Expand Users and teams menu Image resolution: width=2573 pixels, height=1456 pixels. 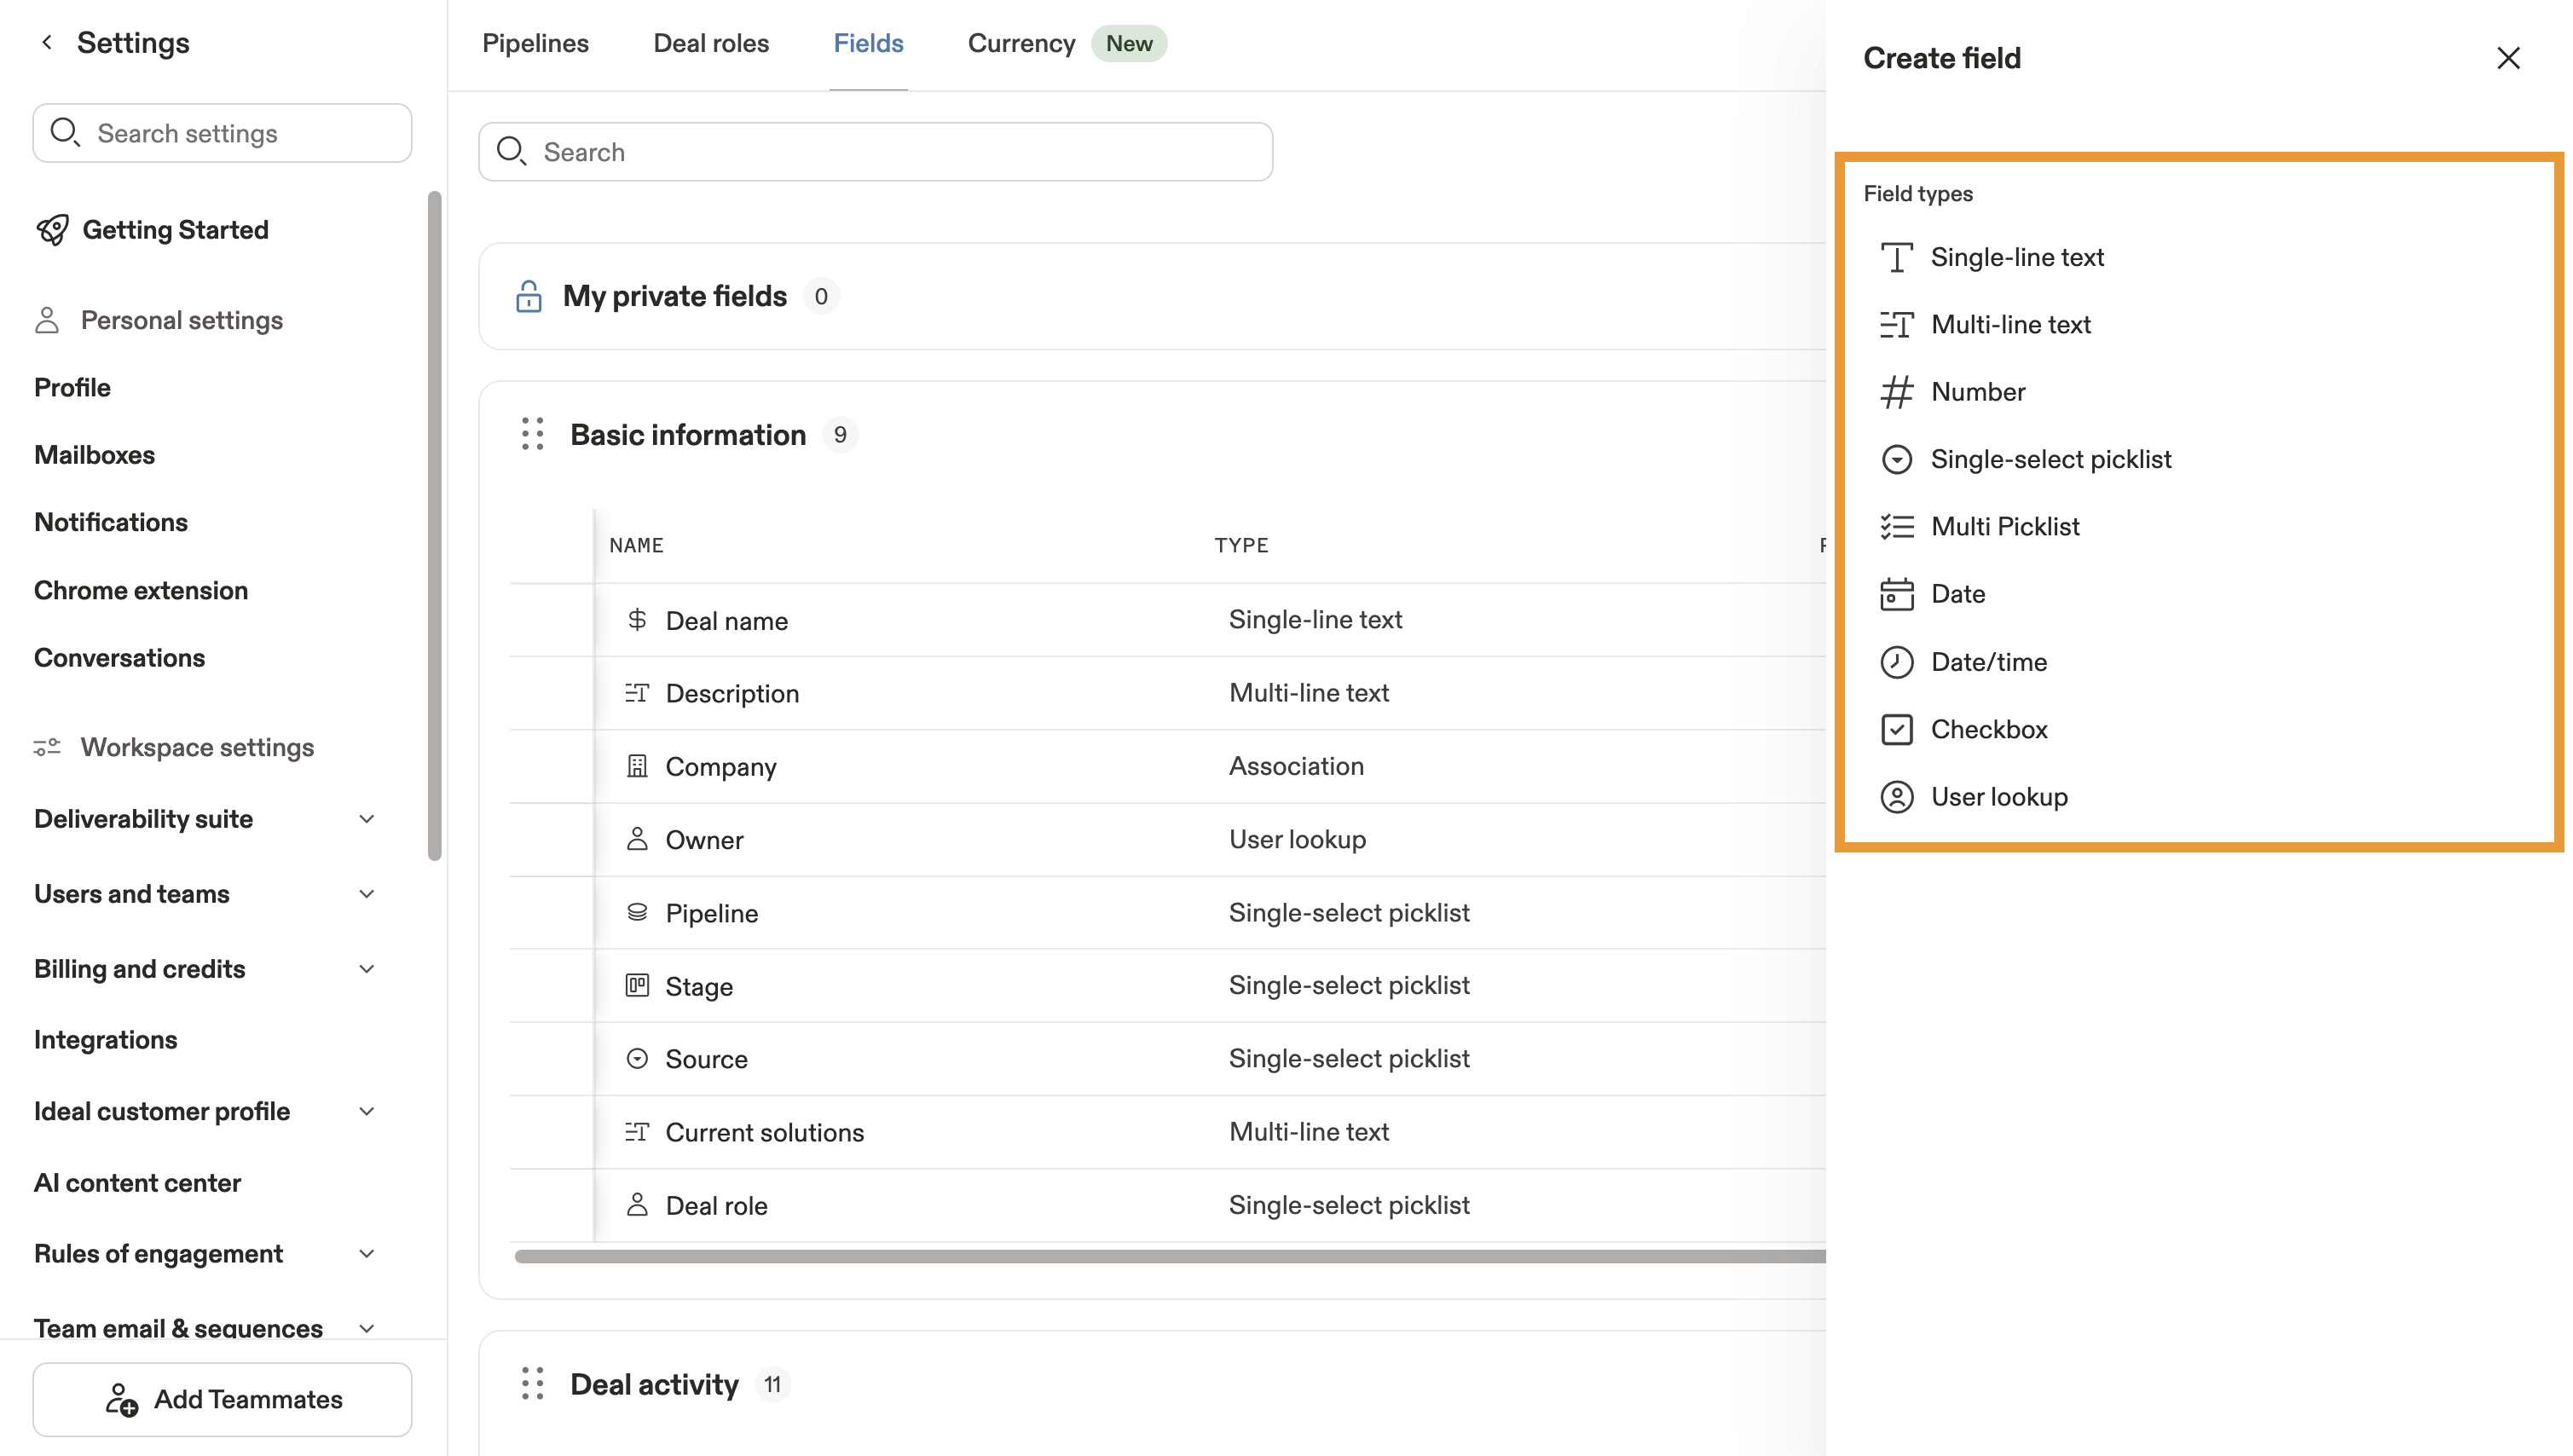366,894
